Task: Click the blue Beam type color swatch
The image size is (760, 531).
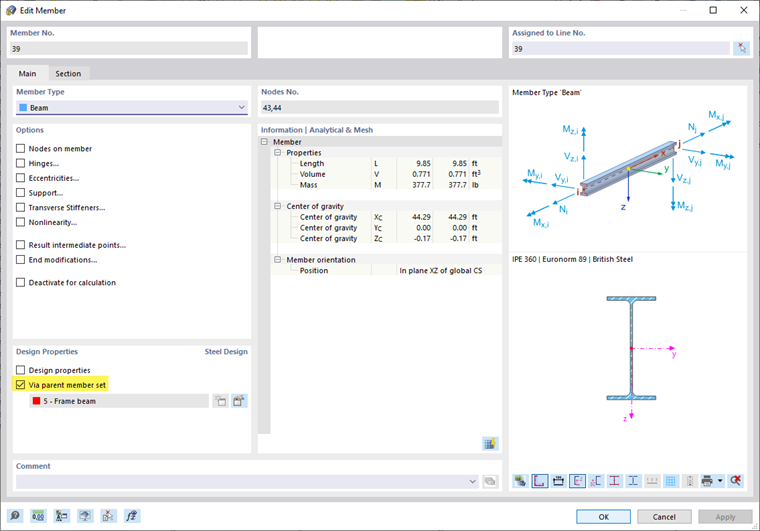Action: point(23,107)
